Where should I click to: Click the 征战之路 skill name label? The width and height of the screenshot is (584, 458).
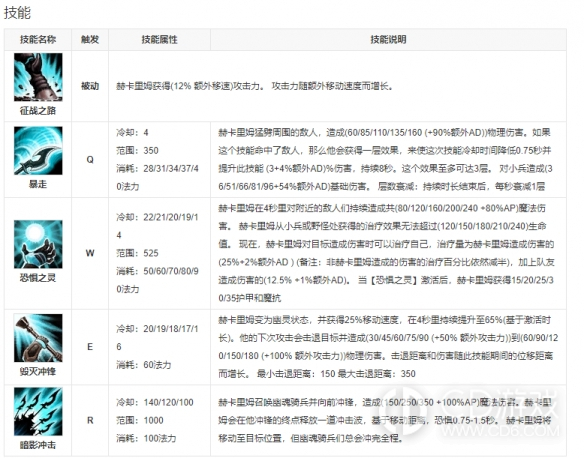point(38,111)
